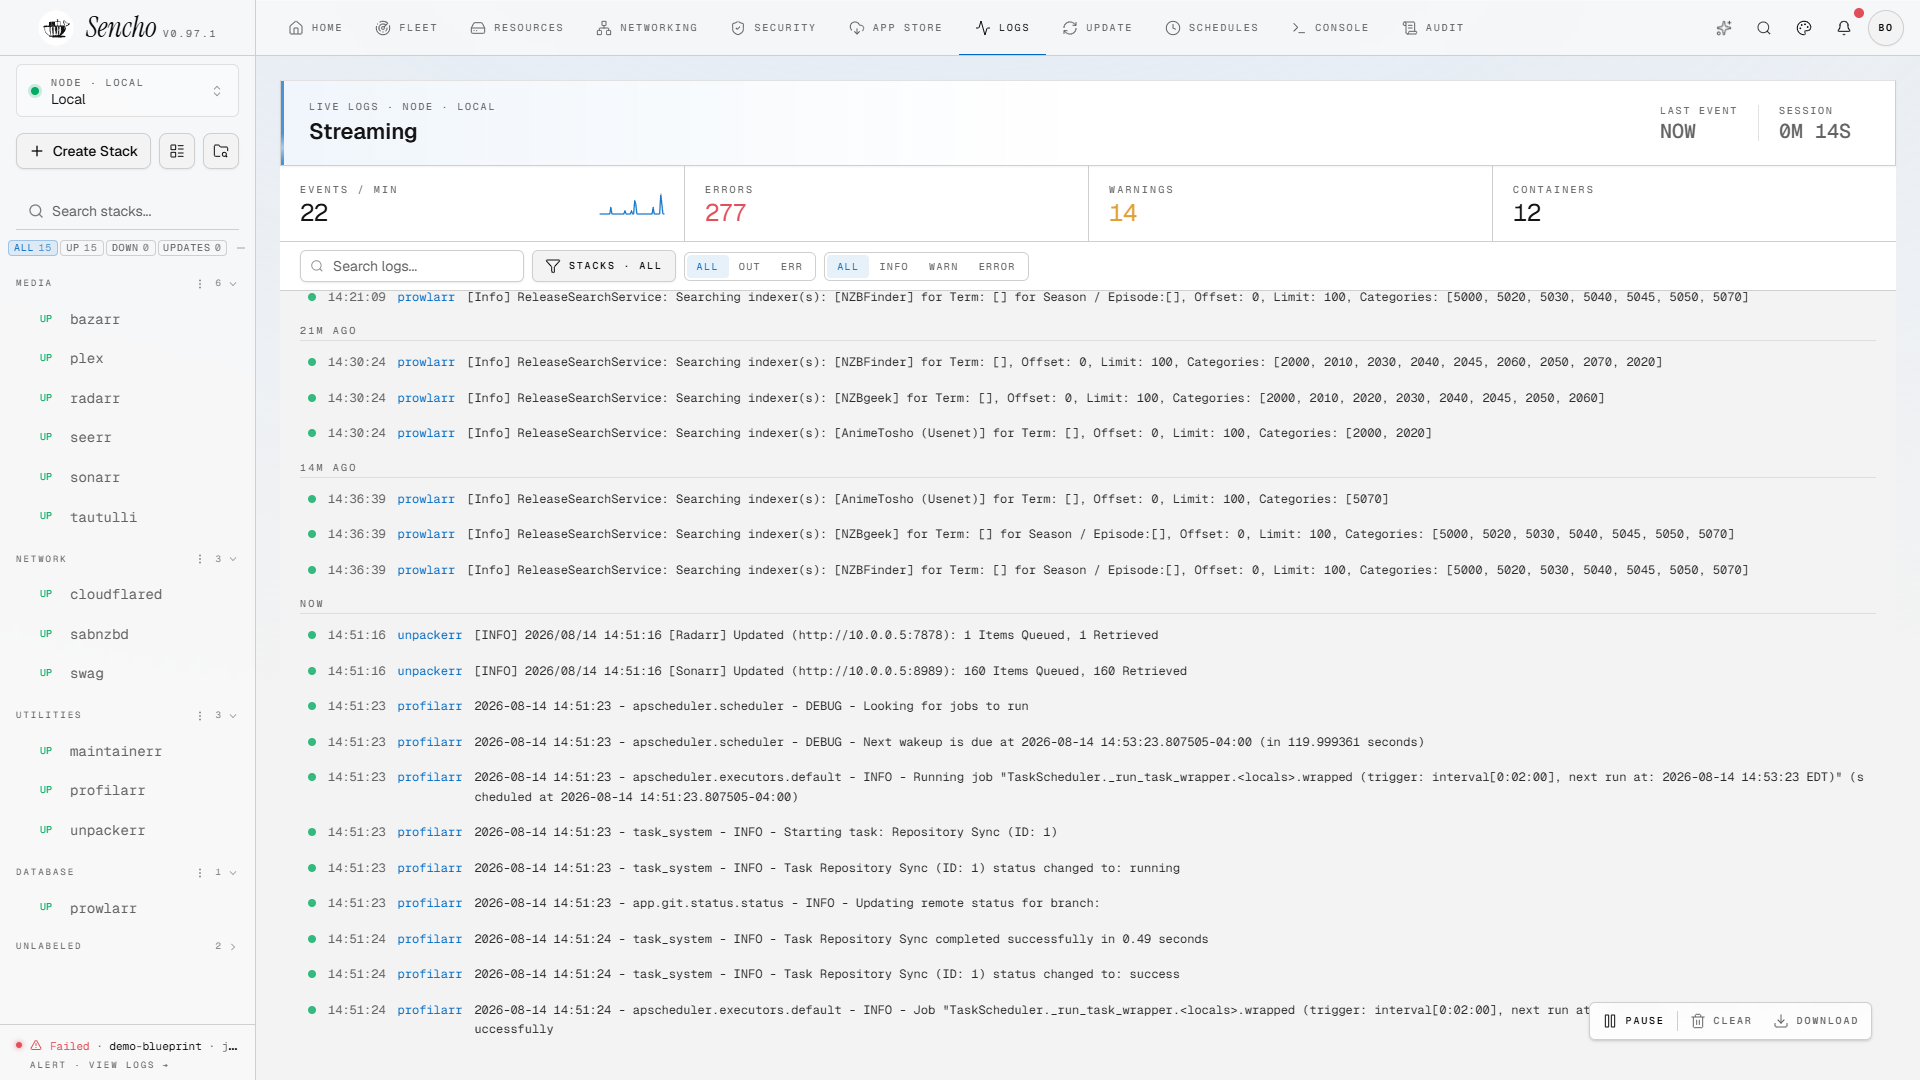Open Network group options menu
Screen dimensions: 1920x1080
click(200, 559)
